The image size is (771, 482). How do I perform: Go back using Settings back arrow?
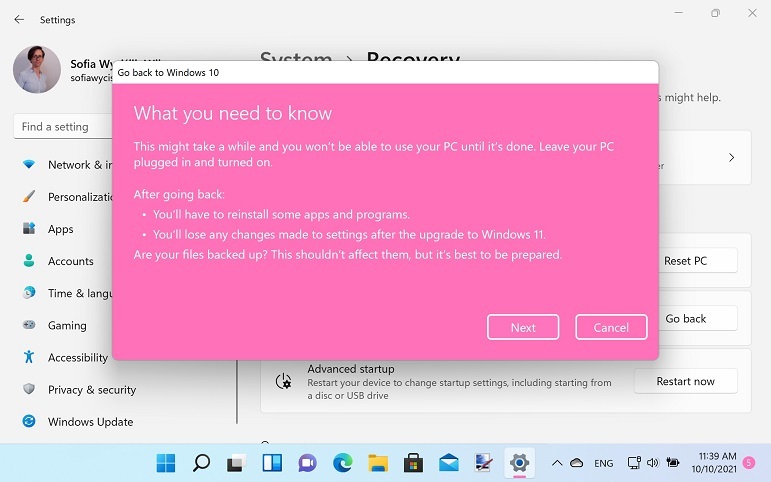point(19,20)
